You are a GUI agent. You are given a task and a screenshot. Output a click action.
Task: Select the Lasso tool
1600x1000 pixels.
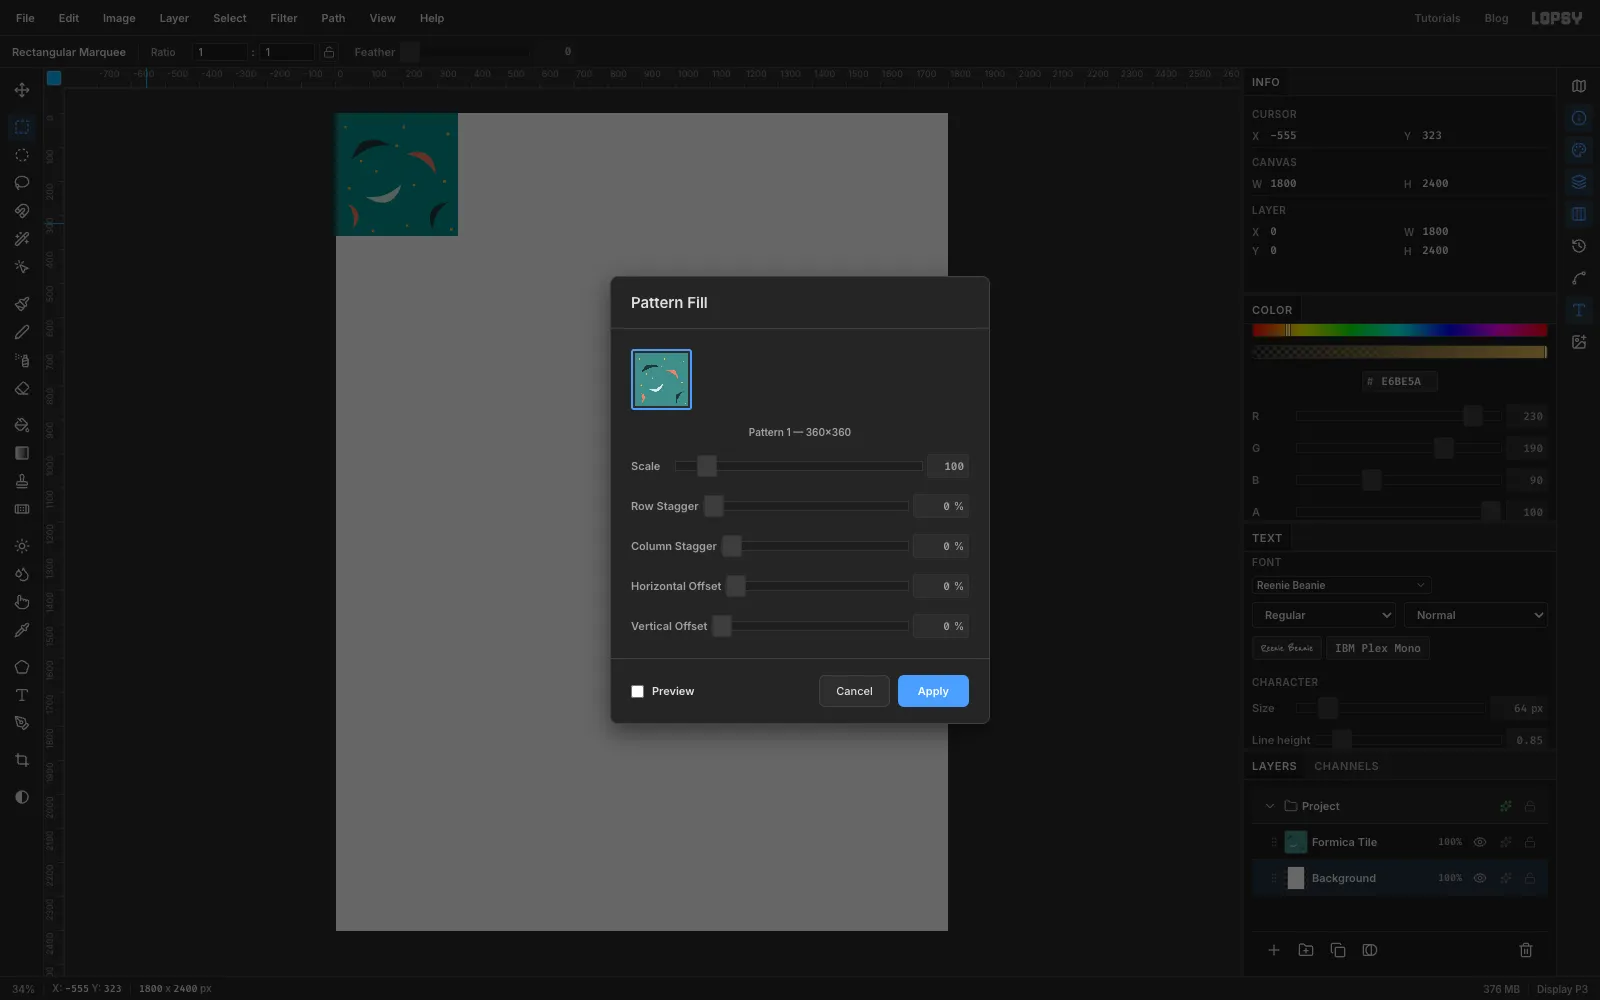click(x=22, y=183)
